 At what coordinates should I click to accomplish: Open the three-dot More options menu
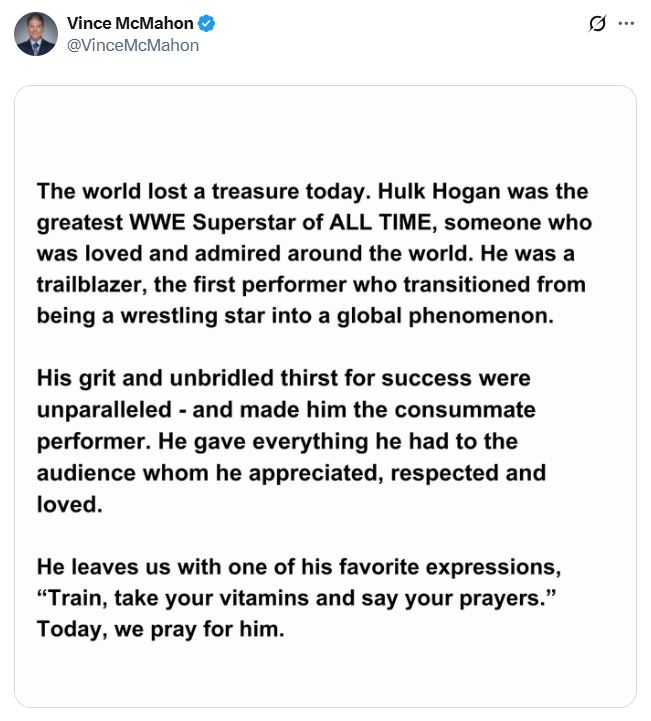tap(627, 23)
